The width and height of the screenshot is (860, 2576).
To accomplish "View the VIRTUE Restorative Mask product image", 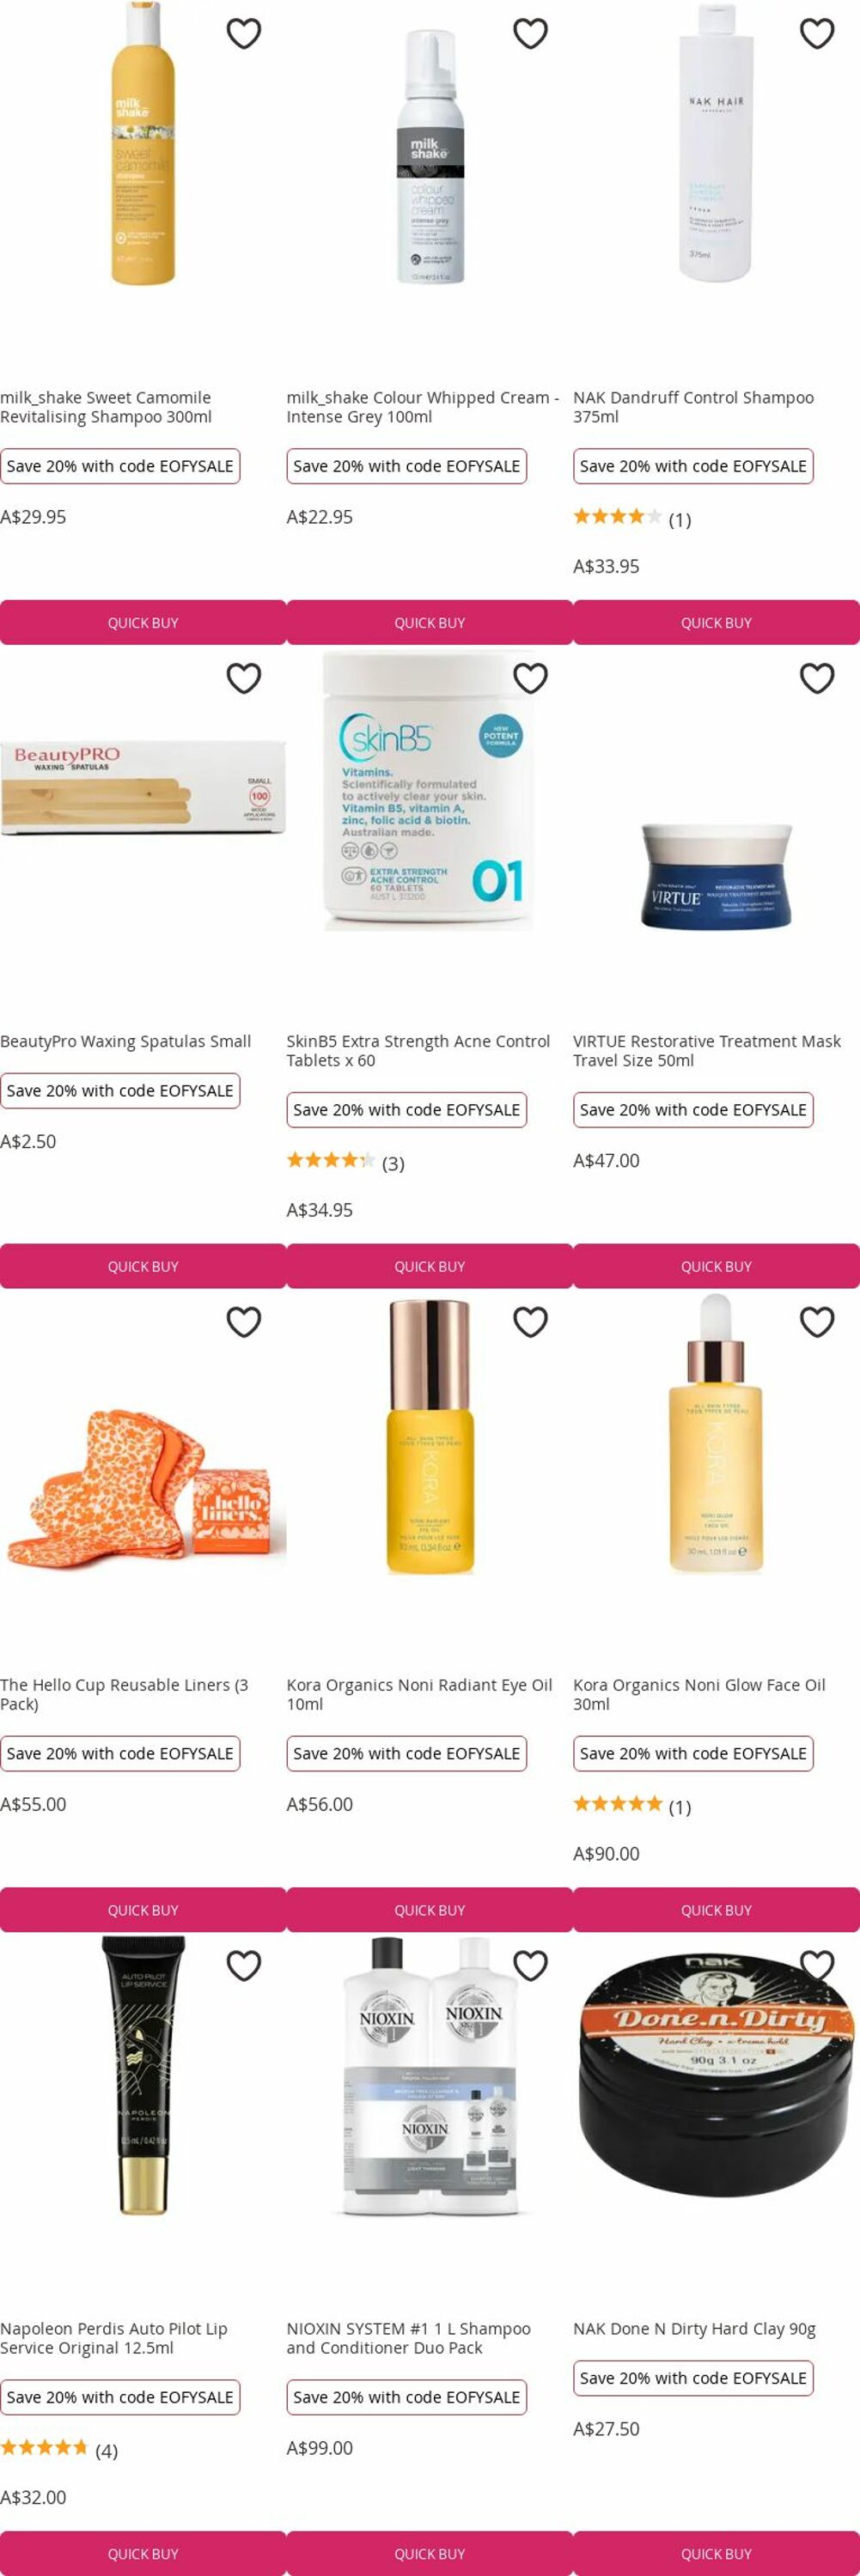I will tap(716, 876).
